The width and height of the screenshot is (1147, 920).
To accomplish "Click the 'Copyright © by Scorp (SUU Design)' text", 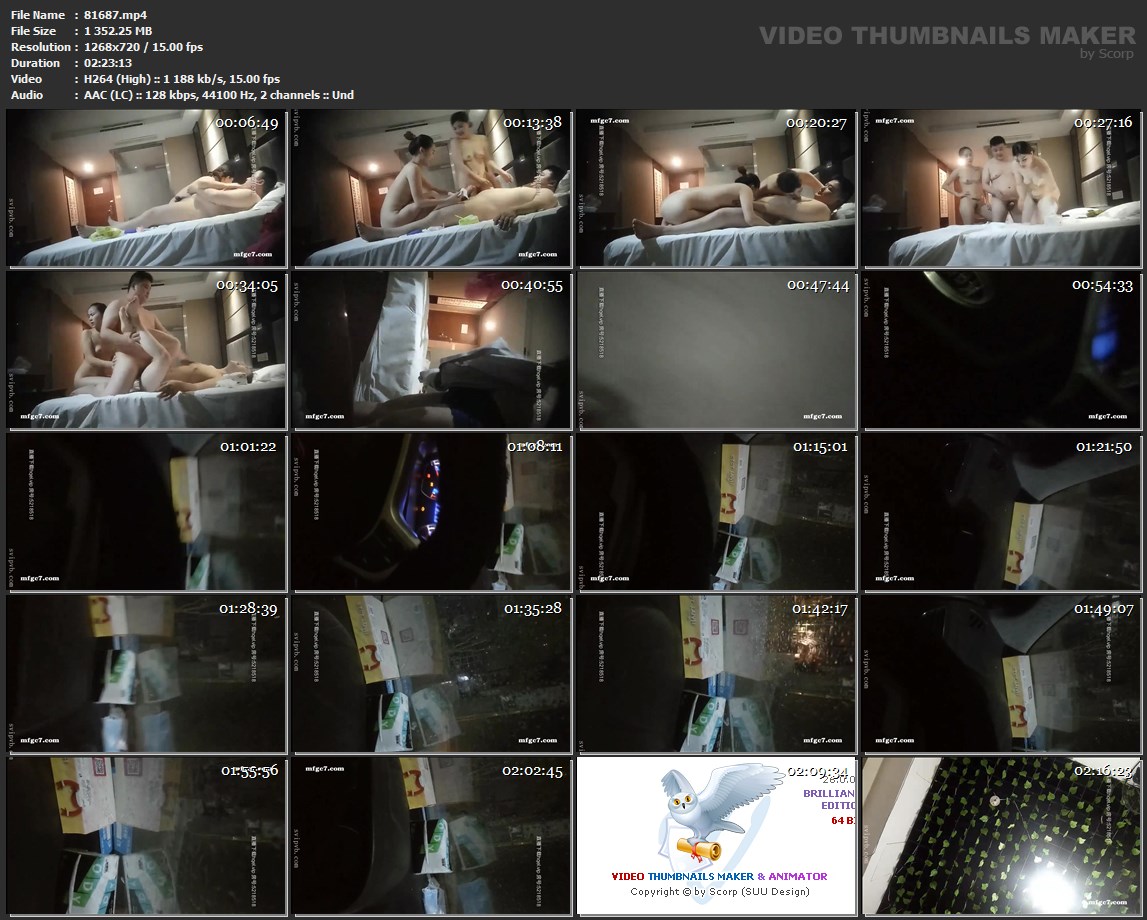I will (720, 891).
